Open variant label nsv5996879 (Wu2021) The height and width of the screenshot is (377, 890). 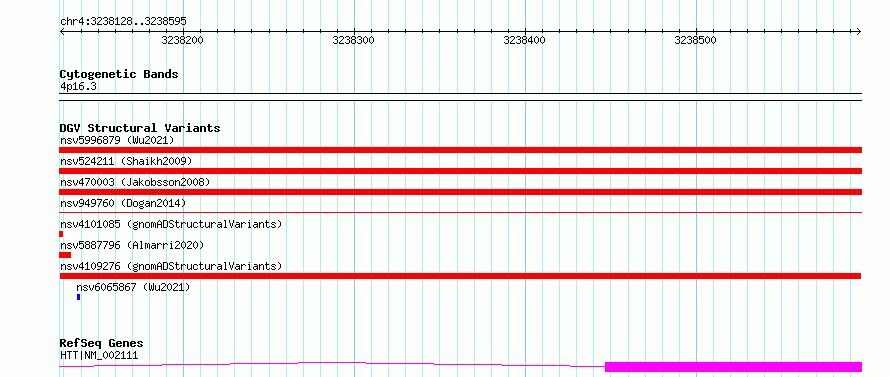pos(117,140)
